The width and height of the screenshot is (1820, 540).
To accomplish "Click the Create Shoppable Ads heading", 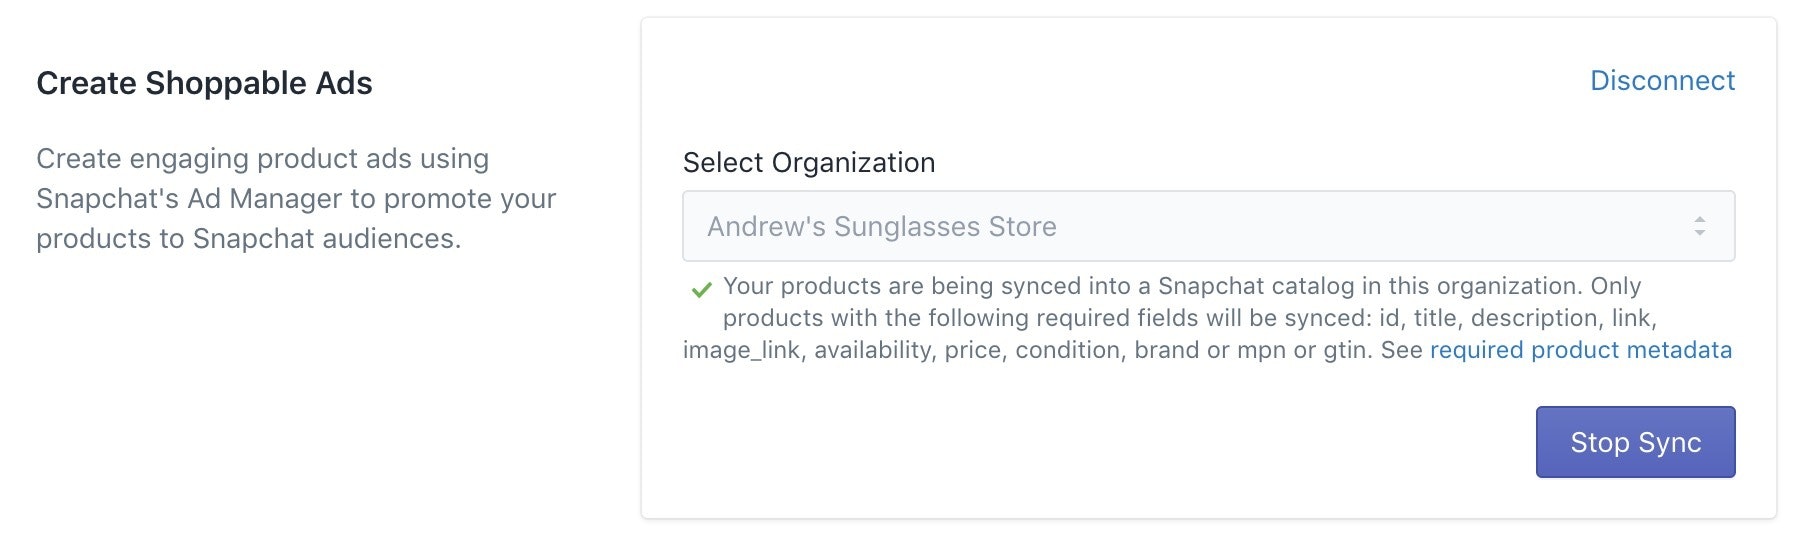I will pyautogui.click(x=204, y=83).
